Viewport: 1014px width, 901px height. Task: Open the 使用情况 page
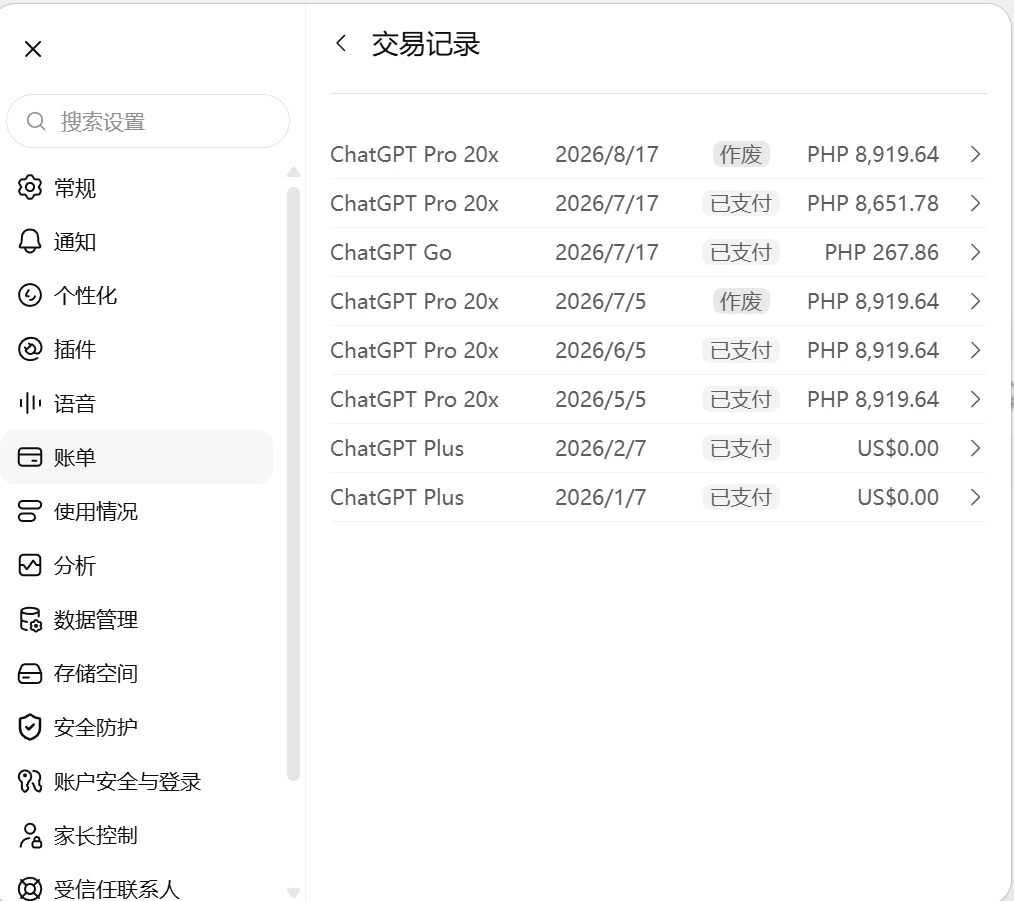(x=136, y=511)
